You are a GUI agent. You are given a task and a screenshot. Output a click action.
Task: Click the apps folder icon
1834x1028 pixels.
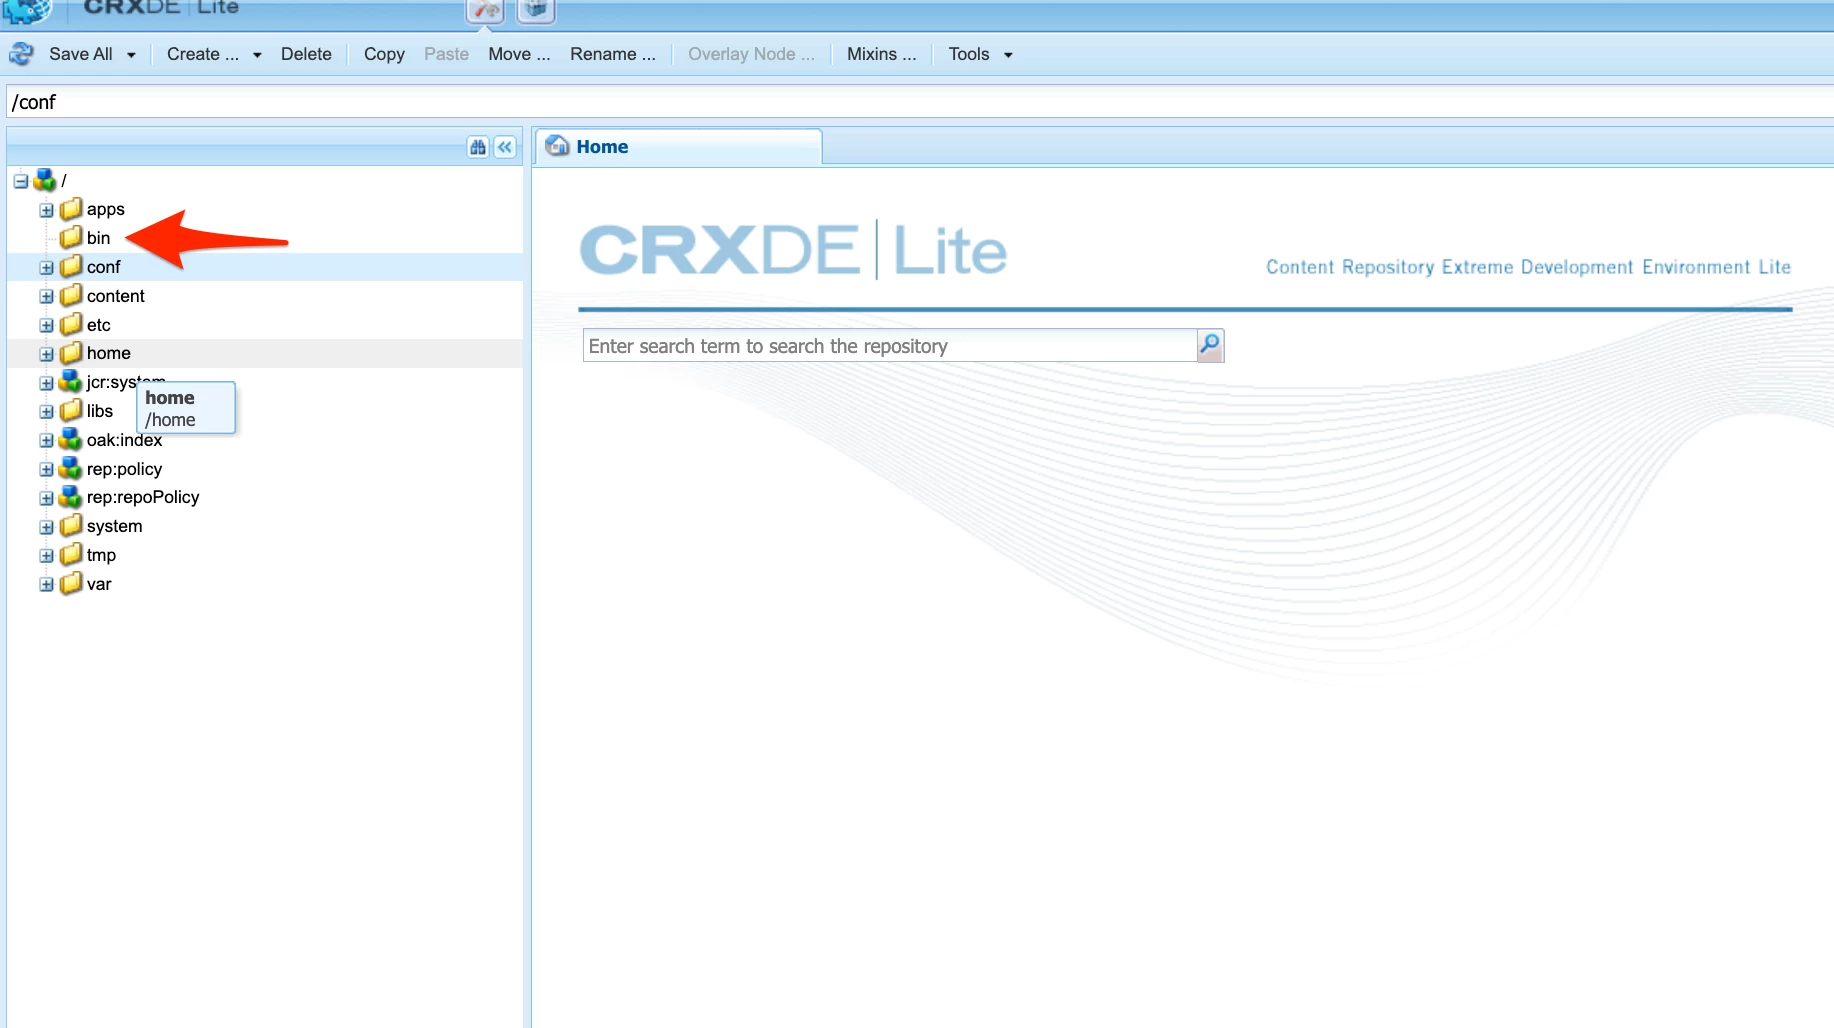70,209
